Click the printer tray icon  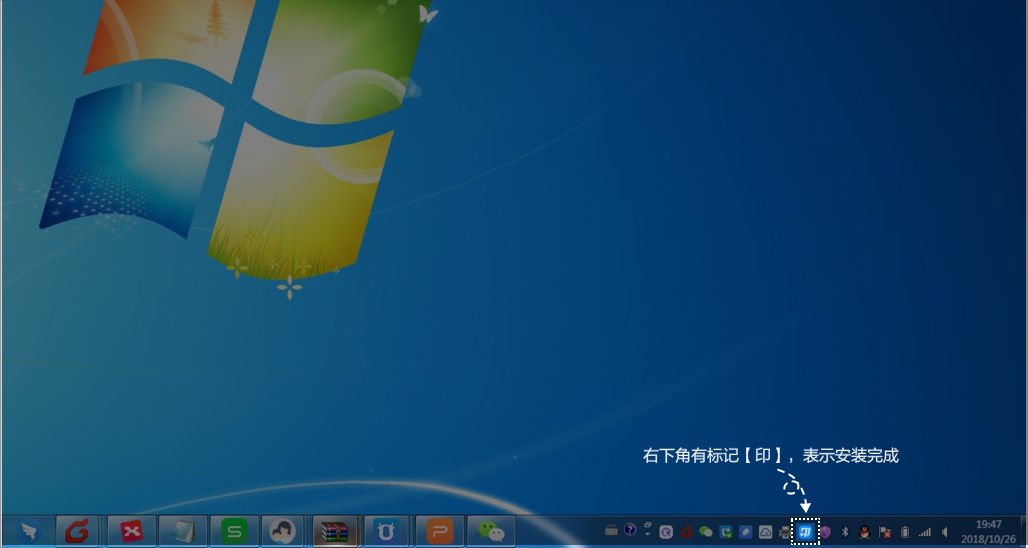(785, 532)
